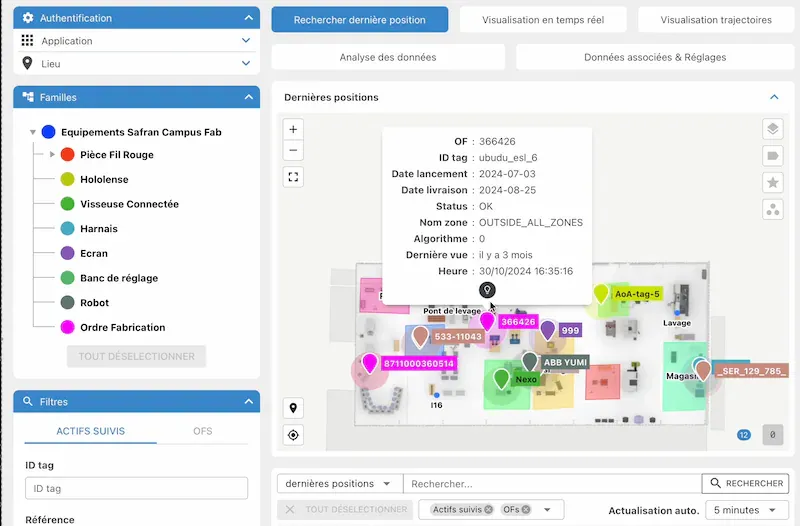
Task: Click TOUT DÉSELECTIONNER under Familles
Action: coord(136,356)
